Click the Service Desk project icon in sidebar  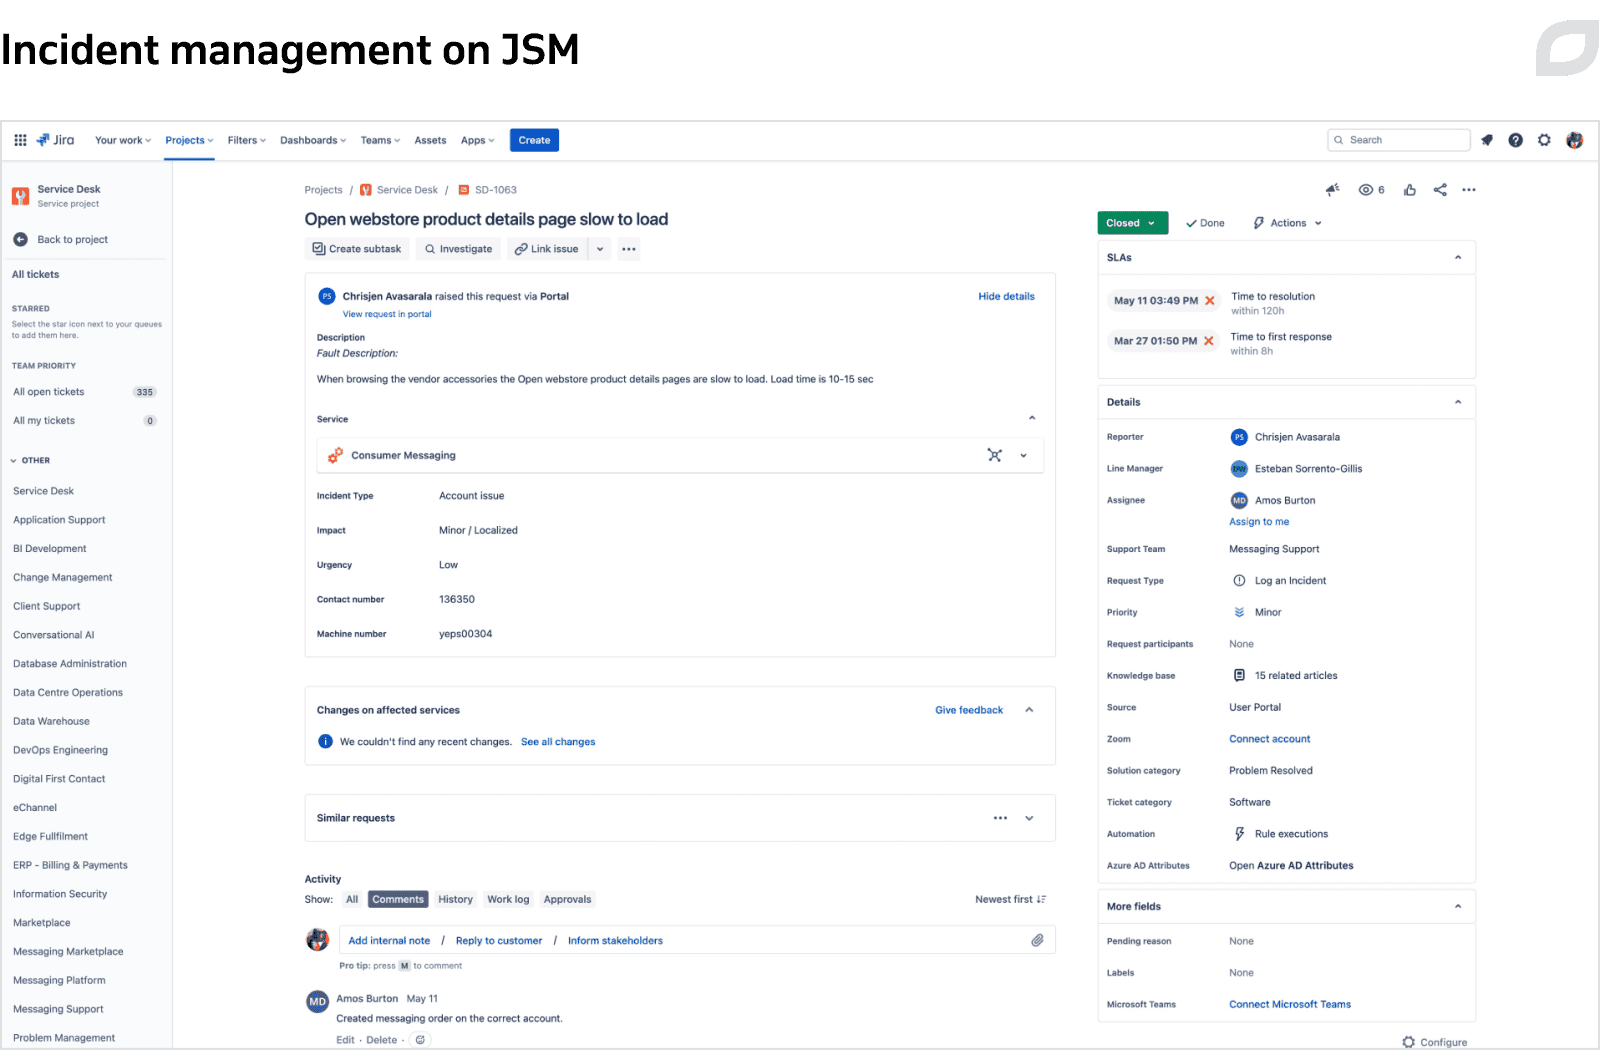(20, 196)
